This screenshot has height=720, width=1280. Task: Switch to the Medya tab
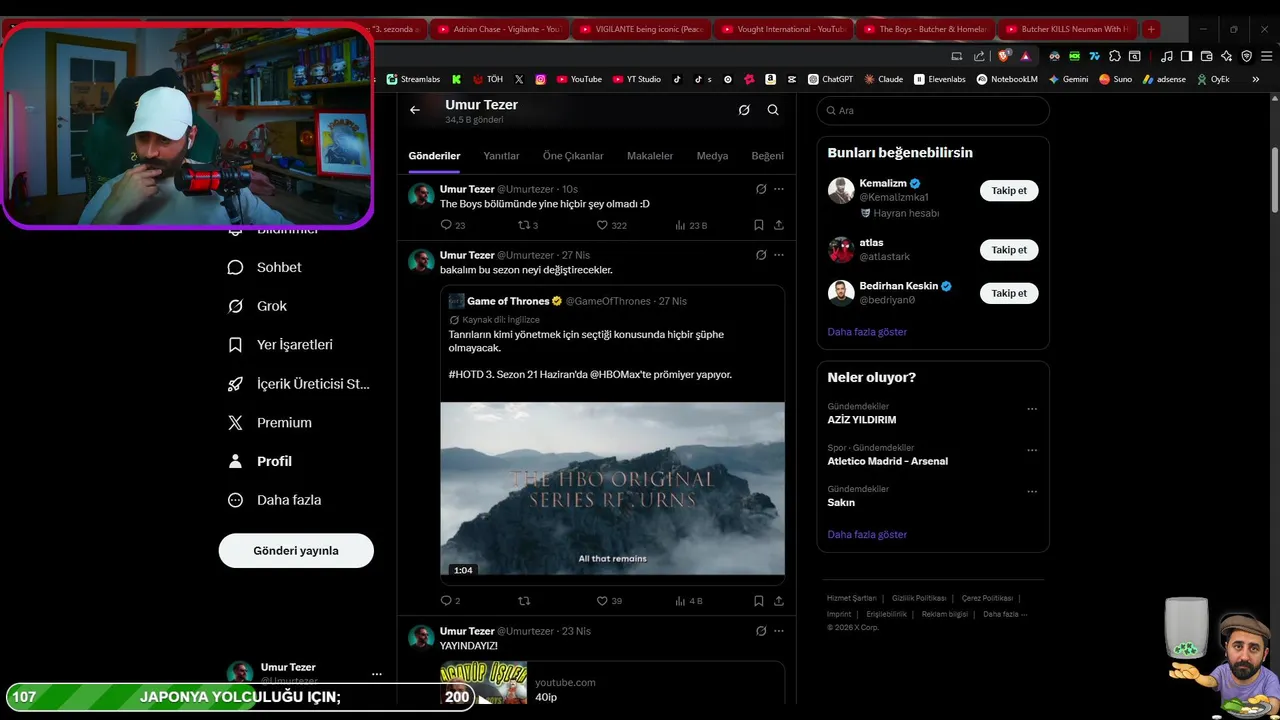click(x=712, y=156)
